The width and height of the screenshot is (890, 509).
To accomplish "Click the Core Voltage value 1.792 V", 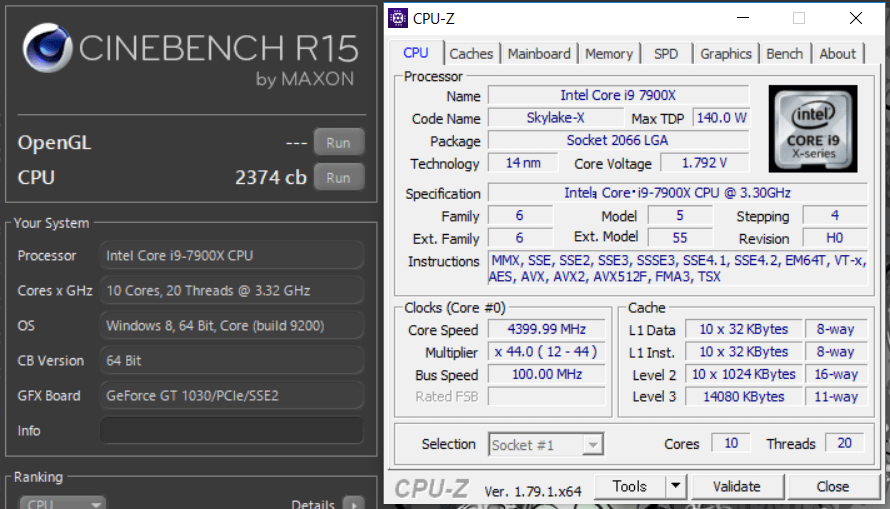I will tap(704, 163).
